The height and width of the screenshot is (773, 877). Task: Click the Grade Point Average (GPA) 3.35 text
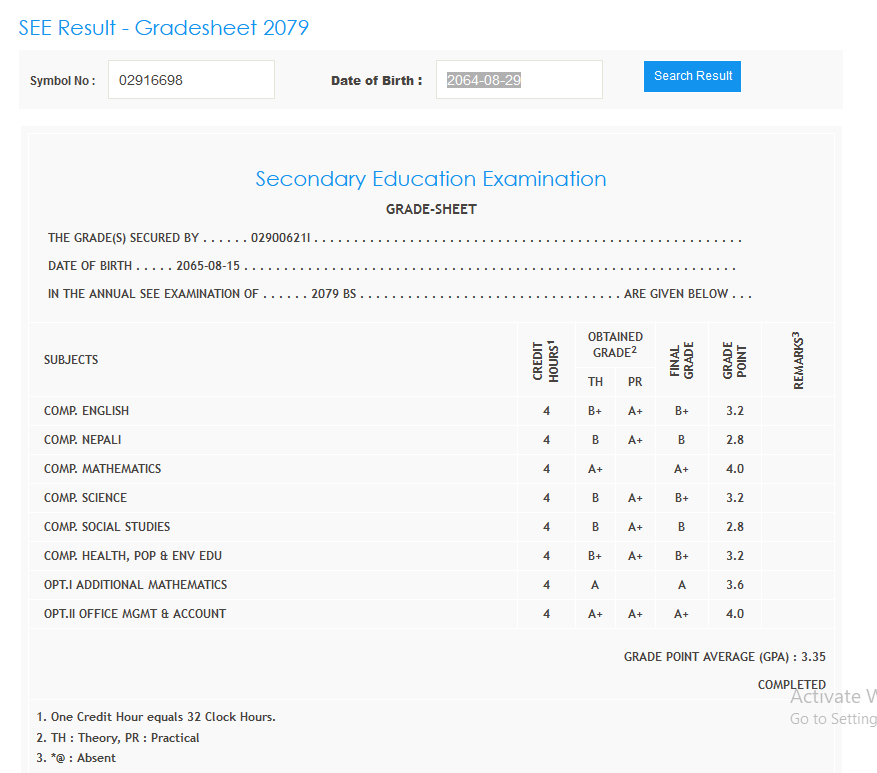[724, 657]
